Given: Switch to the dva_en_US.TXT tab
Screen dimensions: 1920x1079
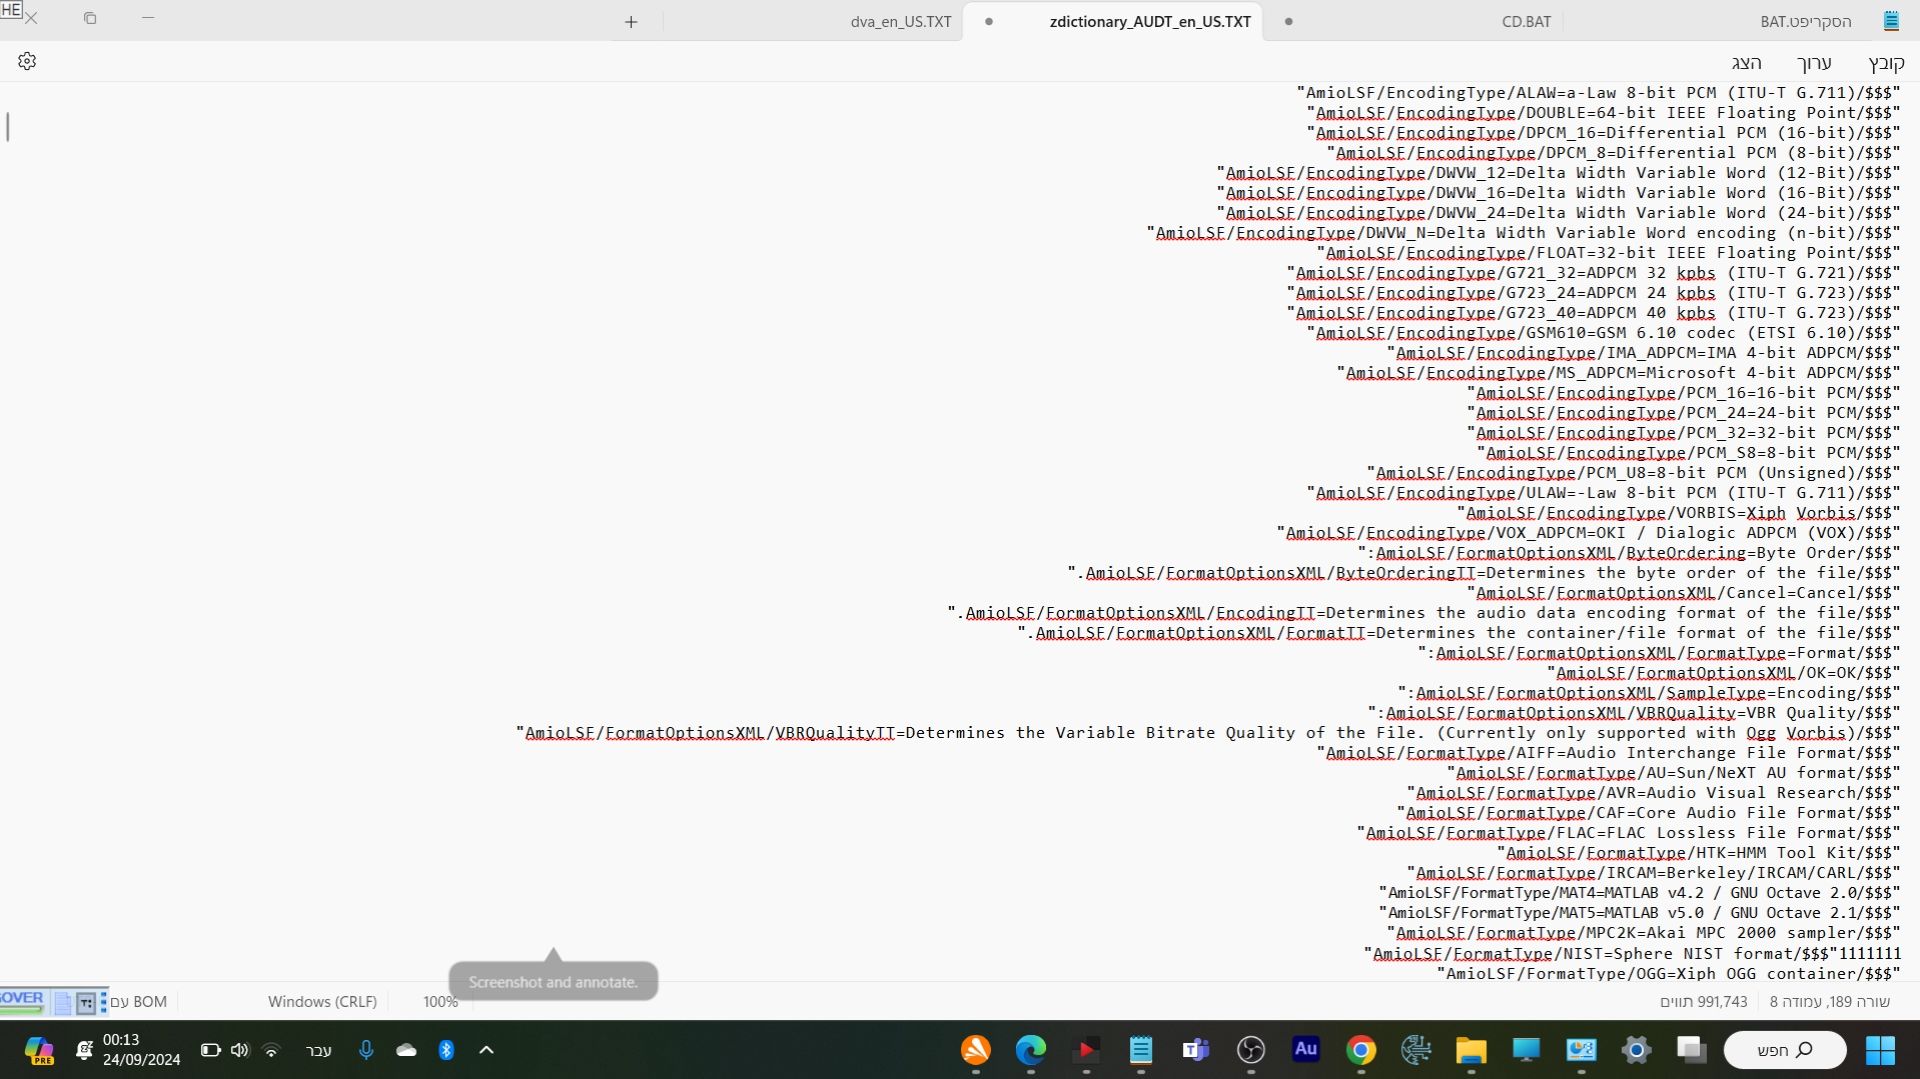Looking at the screenshot, I should [x=900, y=22].
